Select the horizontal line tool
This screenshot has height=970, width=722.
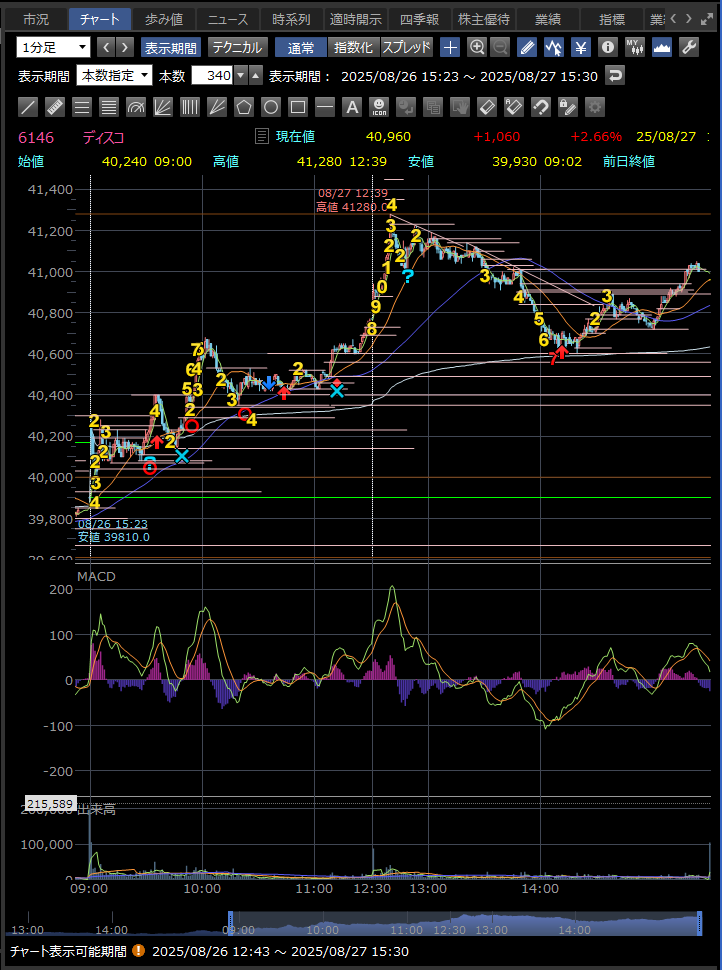click(x=325, y=107)
